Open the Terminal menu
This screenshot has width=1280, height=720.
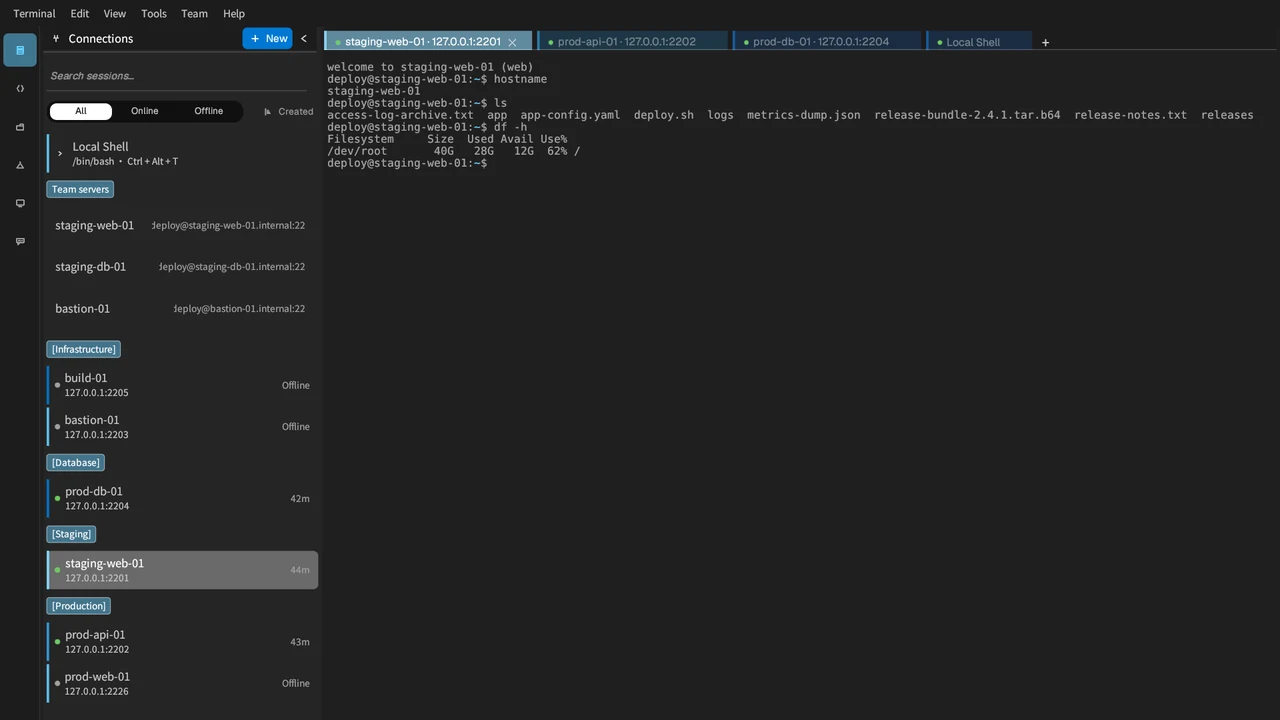tap(34, 14)
